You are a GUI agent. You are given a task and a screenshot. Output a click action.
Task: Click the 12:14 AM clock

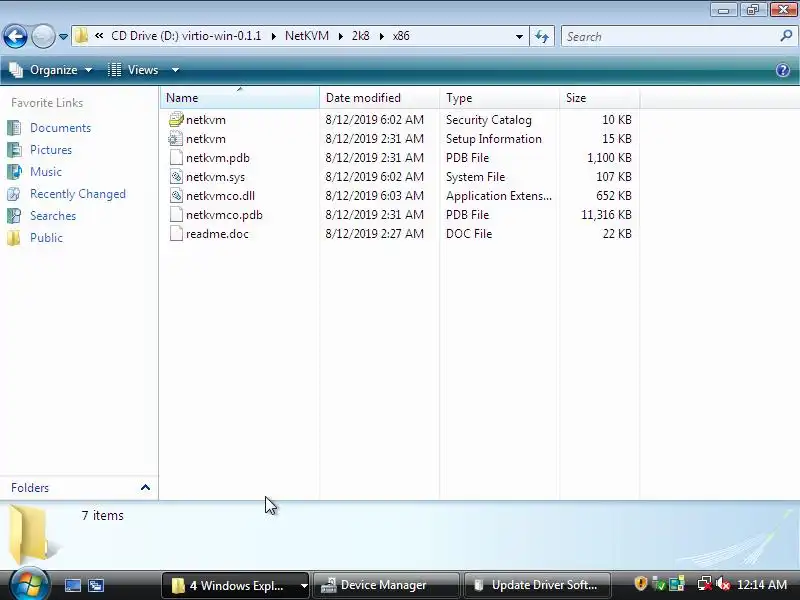point(762,585)
